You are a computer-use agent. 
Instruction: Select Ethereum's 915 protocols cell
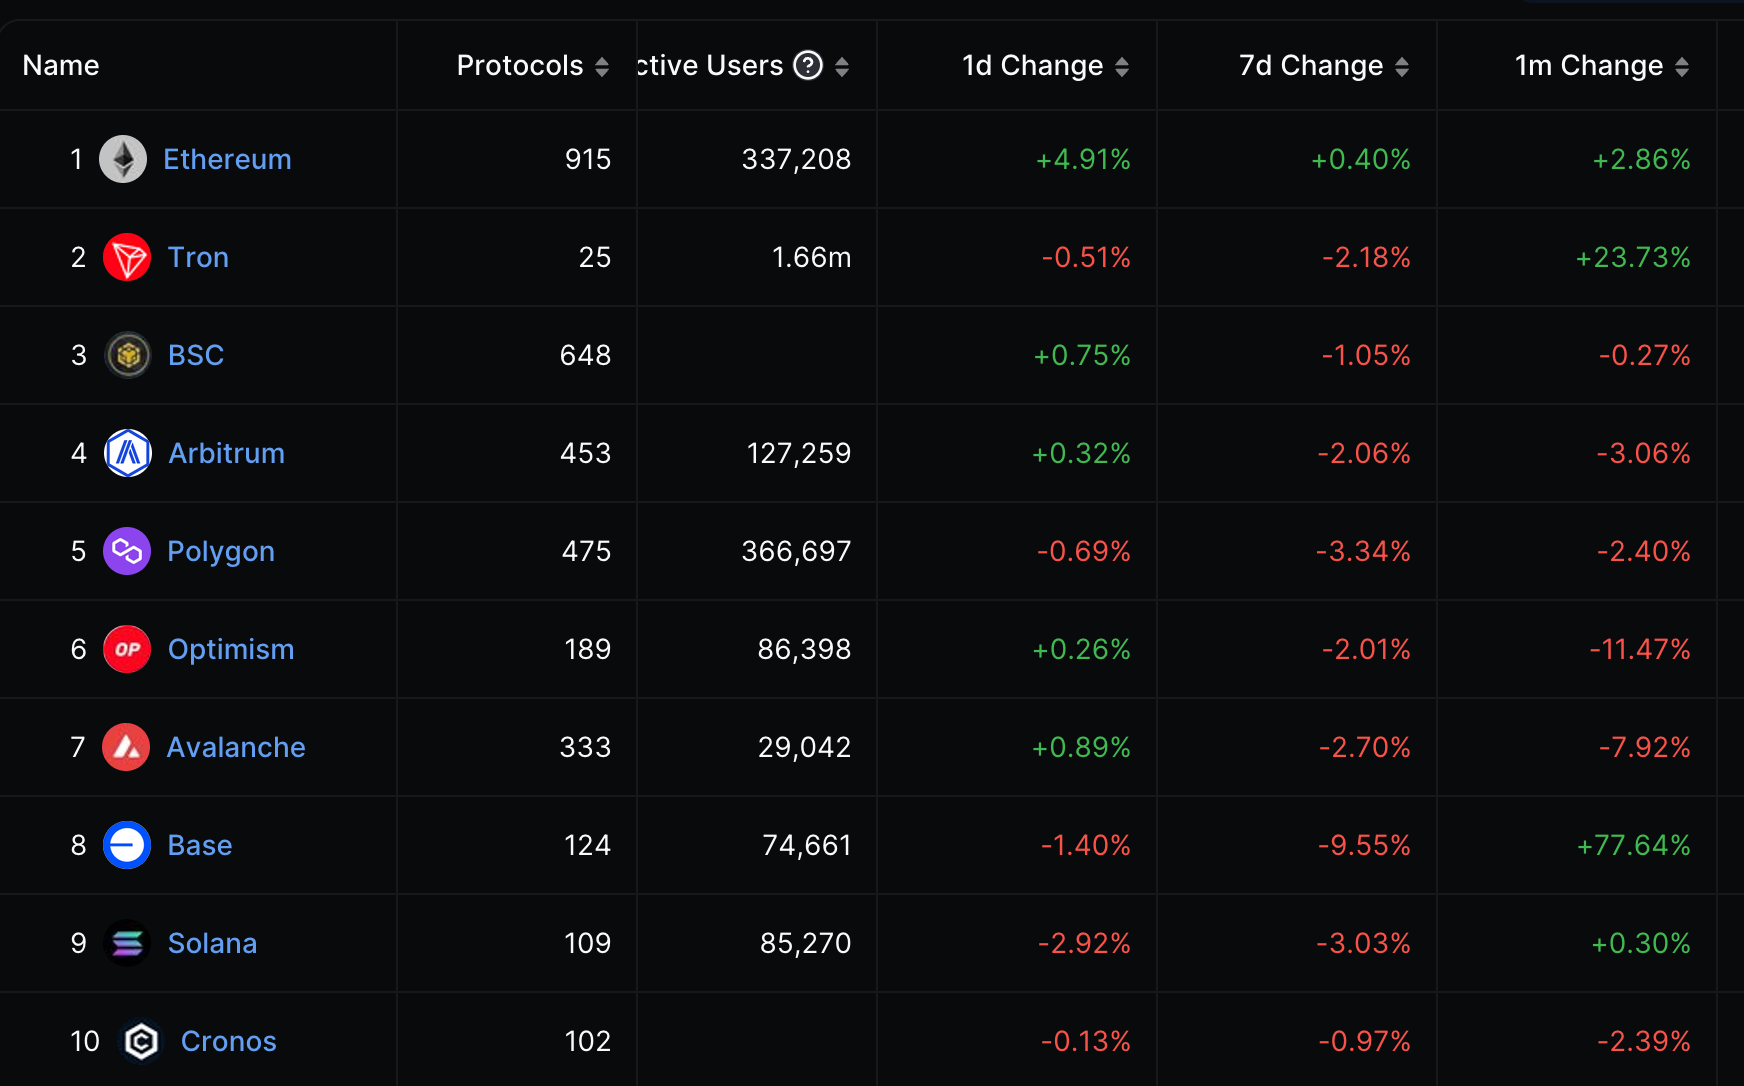(588, 159)
